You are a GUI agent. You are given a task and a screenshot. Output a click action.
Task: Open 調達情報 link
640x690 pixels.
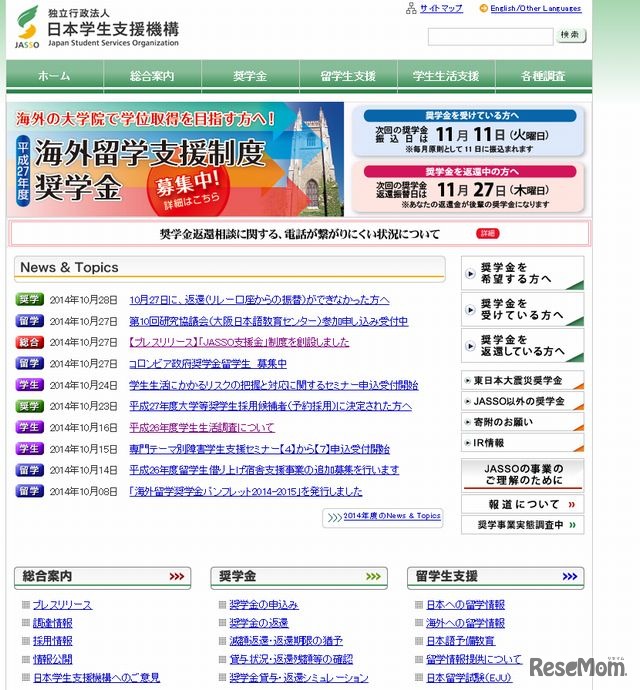pos(53,623)
